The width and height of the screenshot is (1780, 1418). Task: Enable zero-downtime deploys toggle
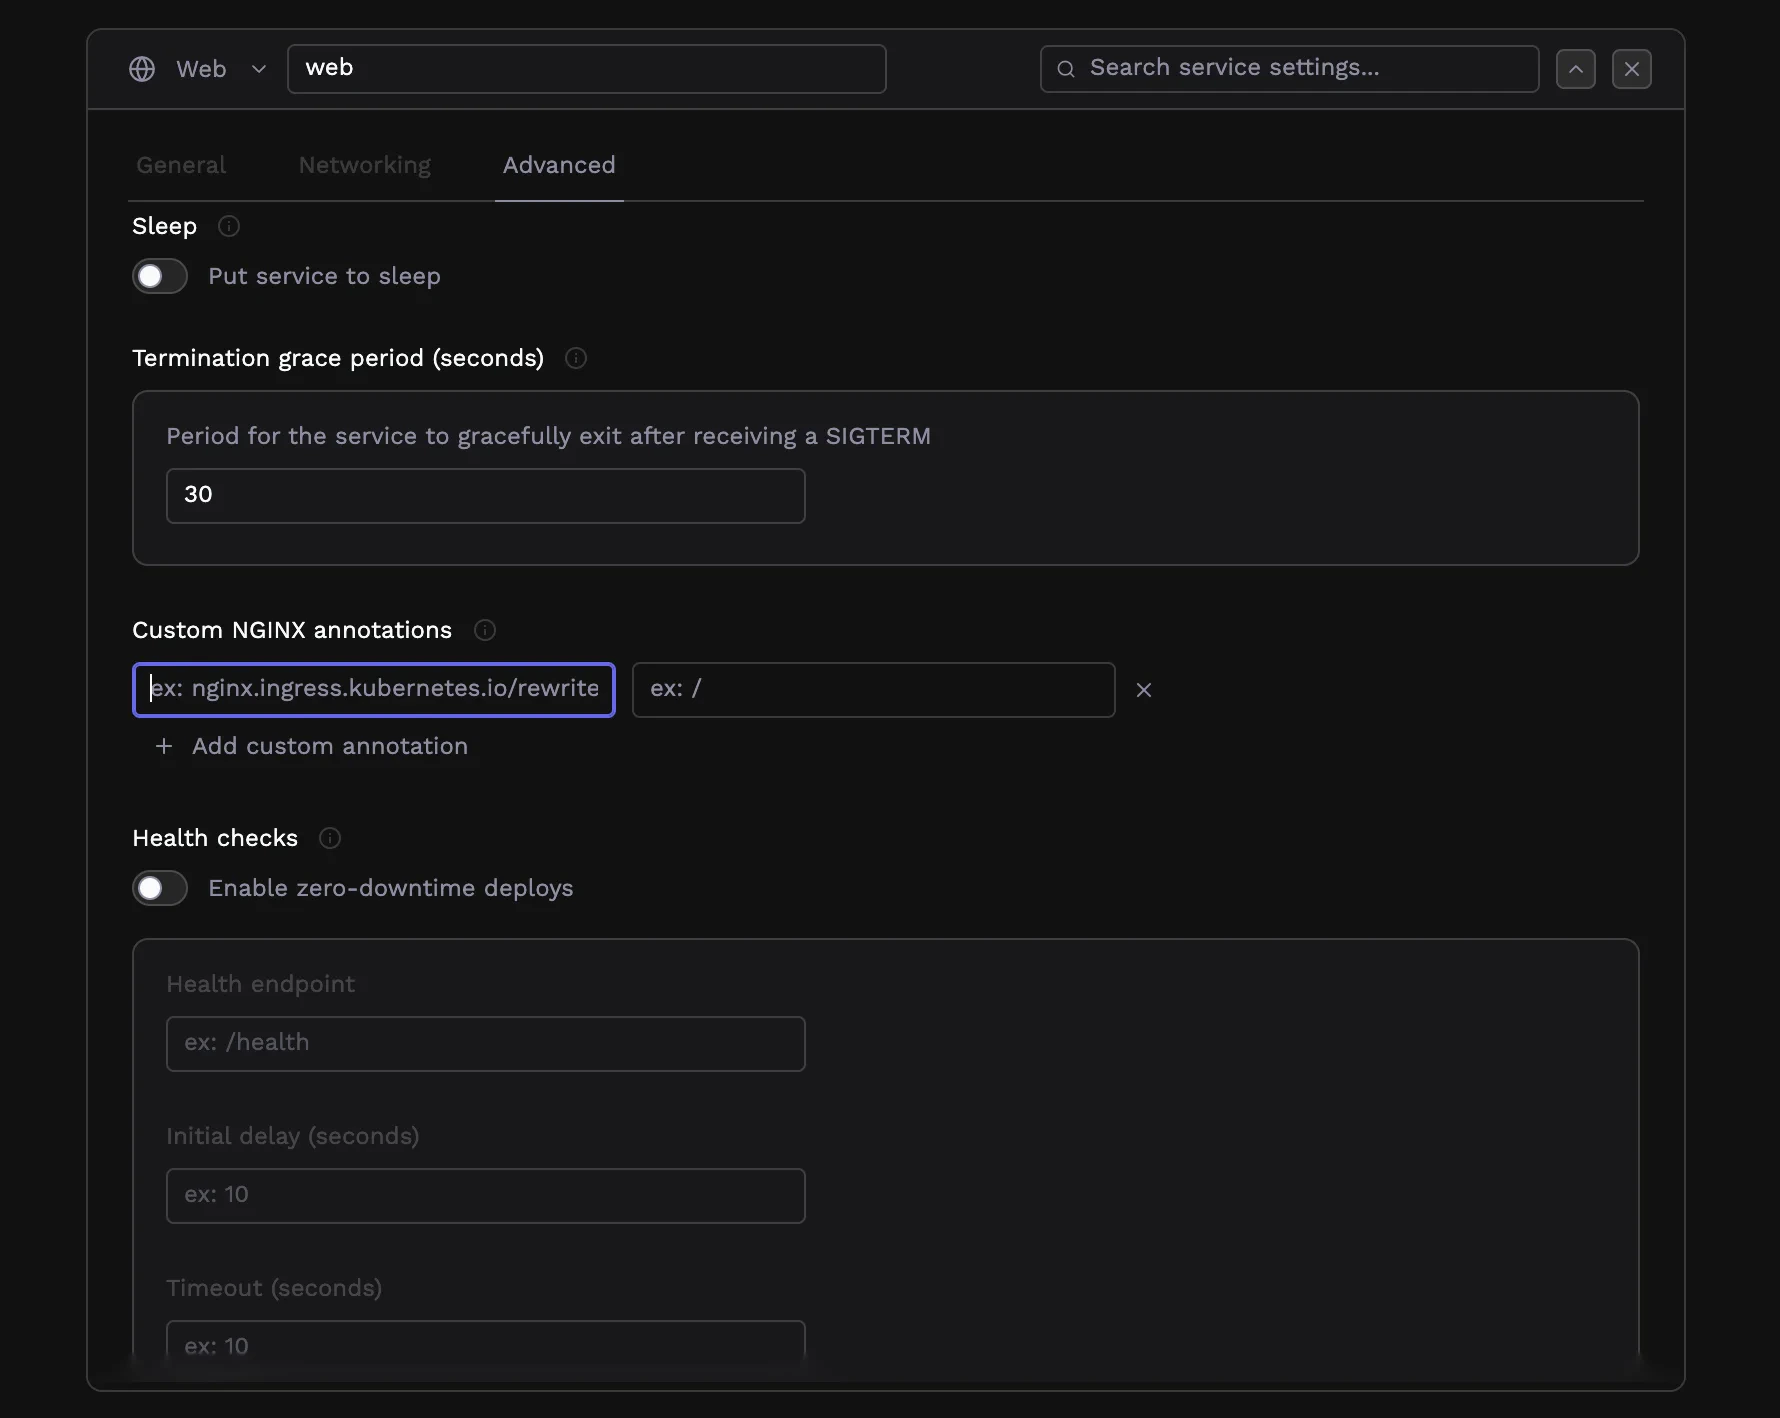click(x=159, y=888)
